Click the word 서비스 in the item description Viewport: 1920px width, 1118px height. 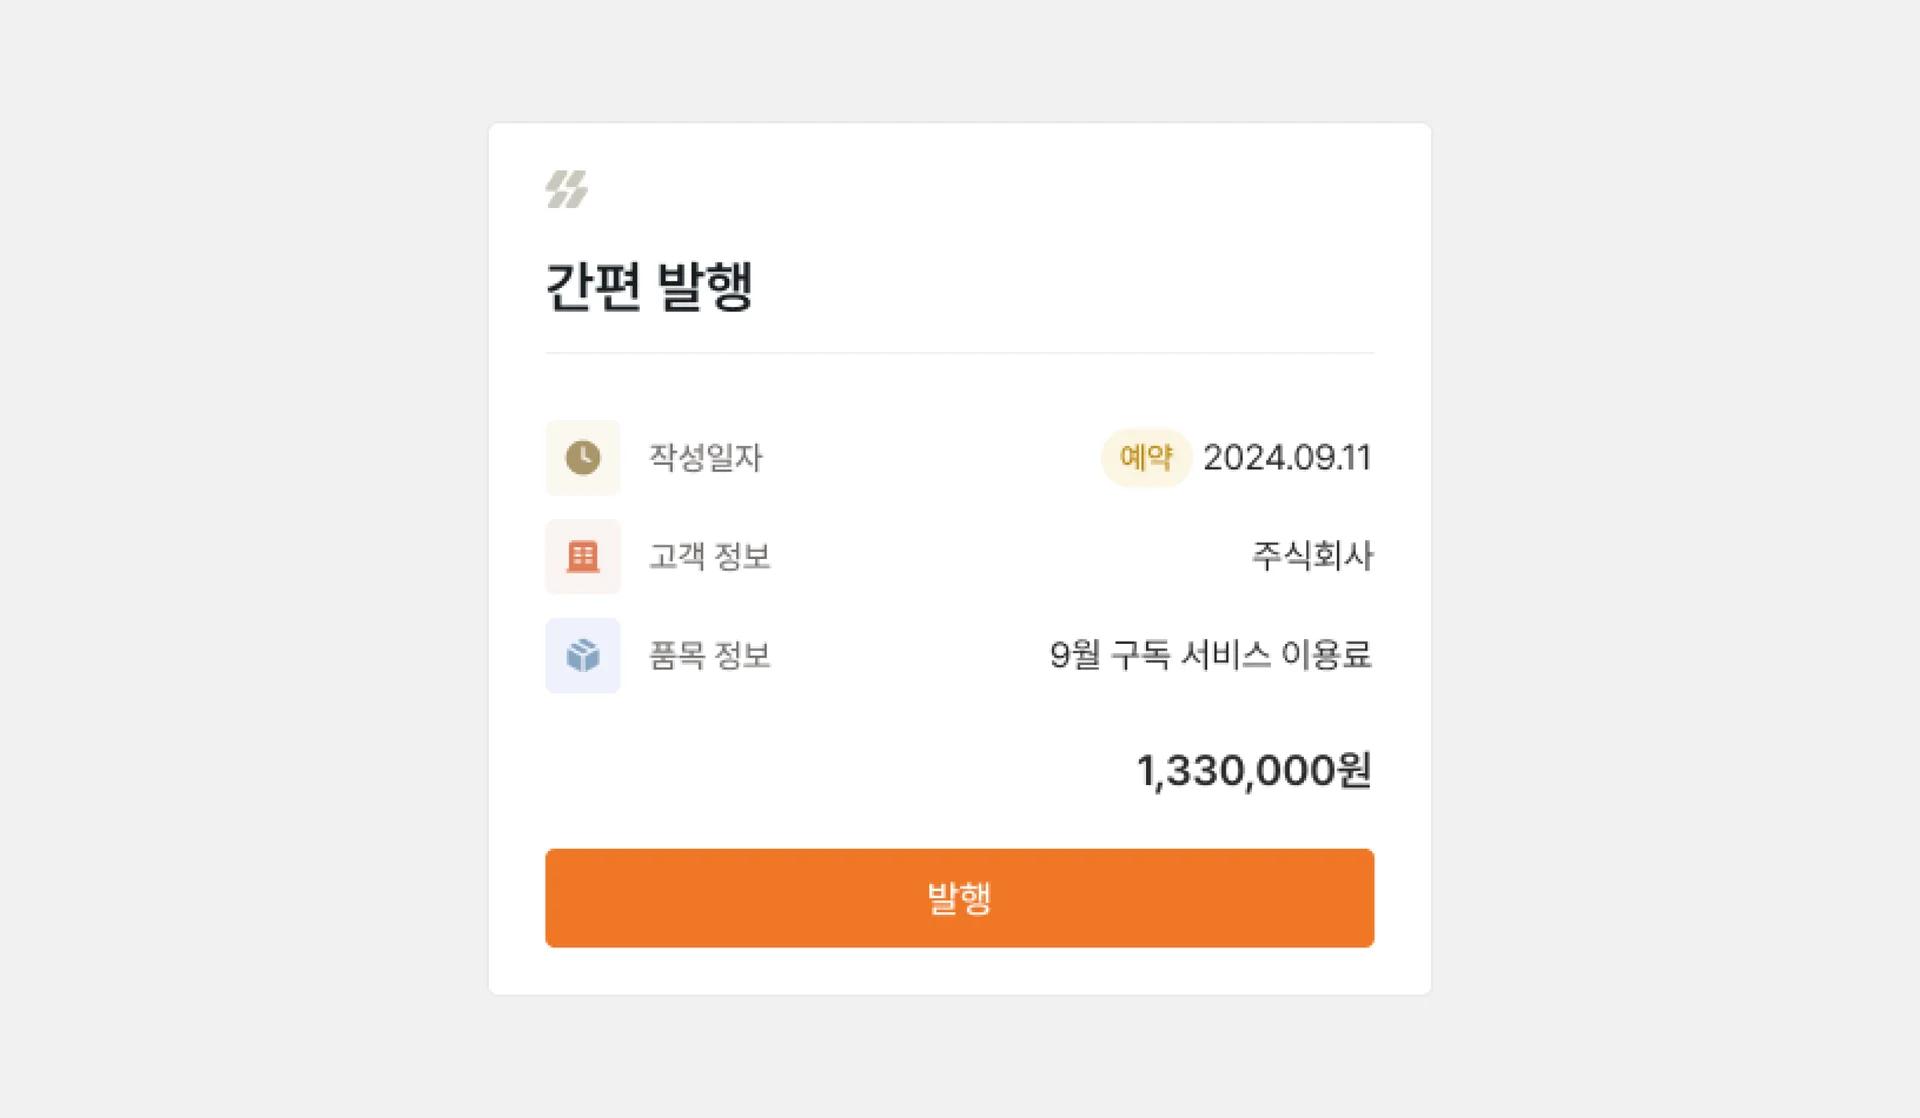coord(1226,656)
